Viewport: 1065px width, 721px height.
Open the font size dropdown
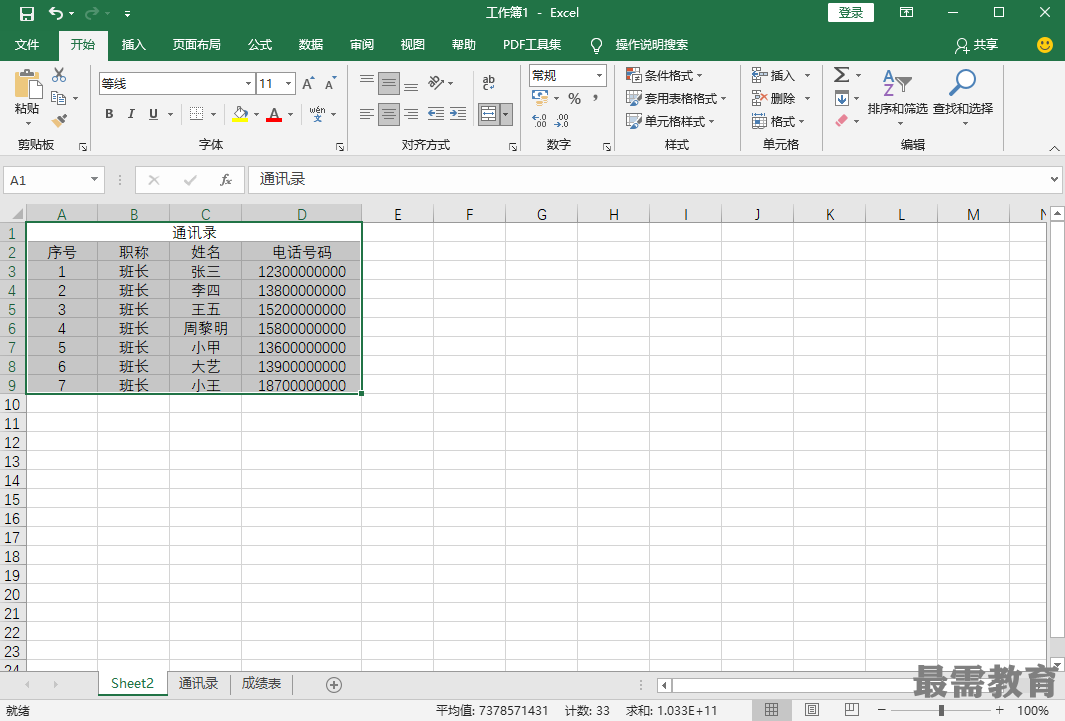289,84
